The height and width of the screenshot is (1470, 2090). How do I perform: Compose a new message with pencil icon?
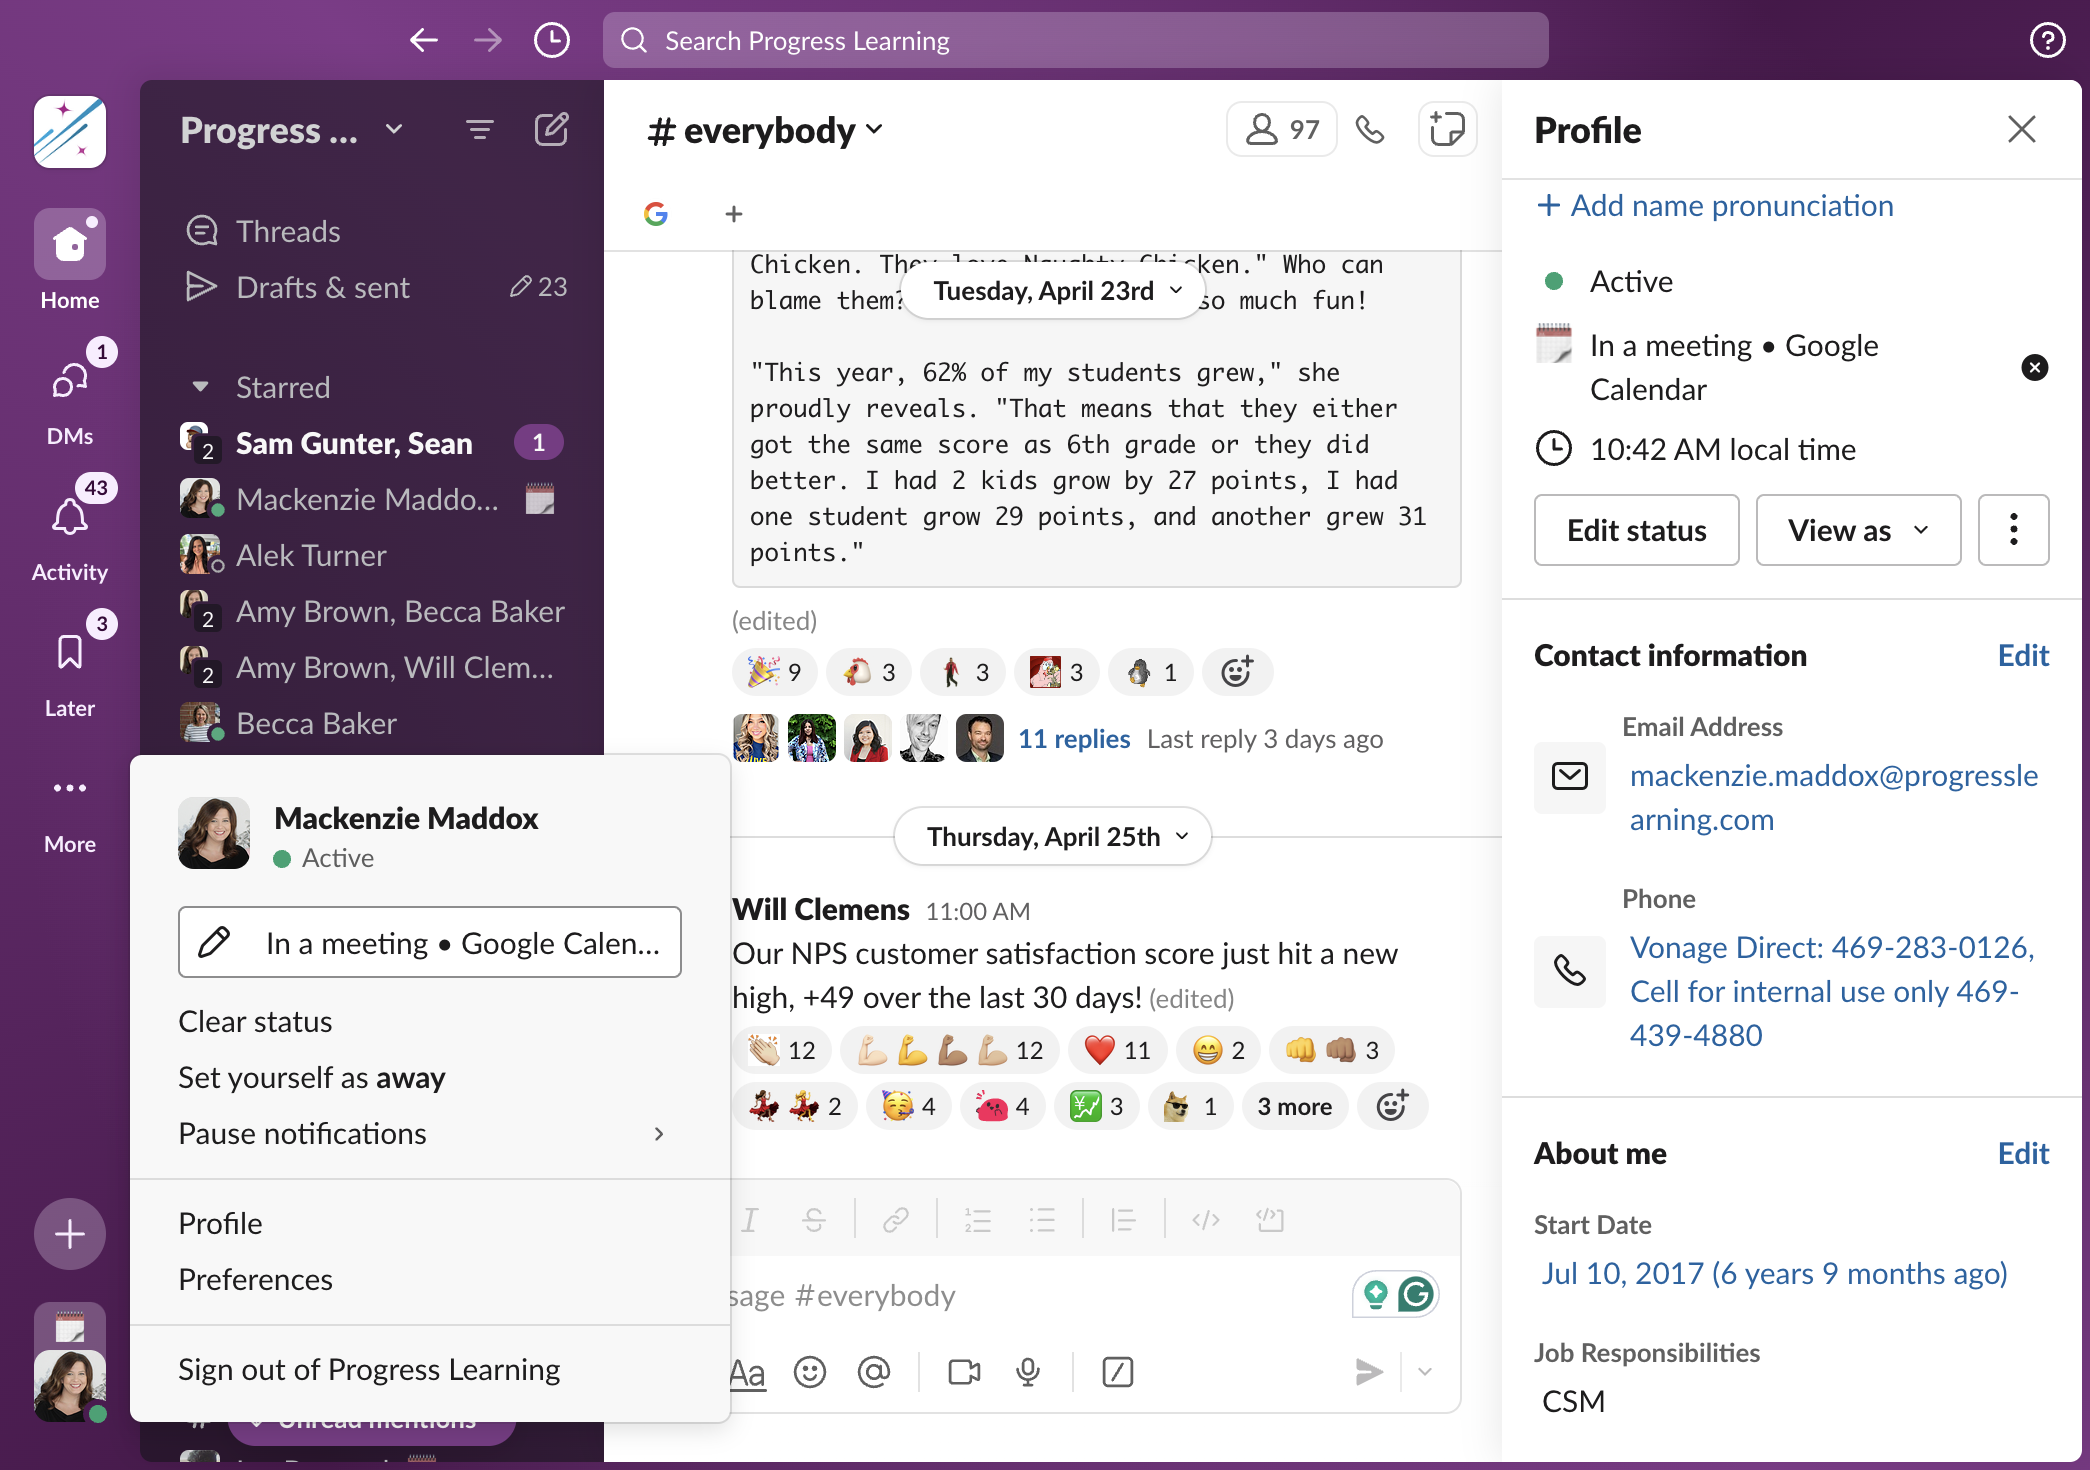click(551, 130)
